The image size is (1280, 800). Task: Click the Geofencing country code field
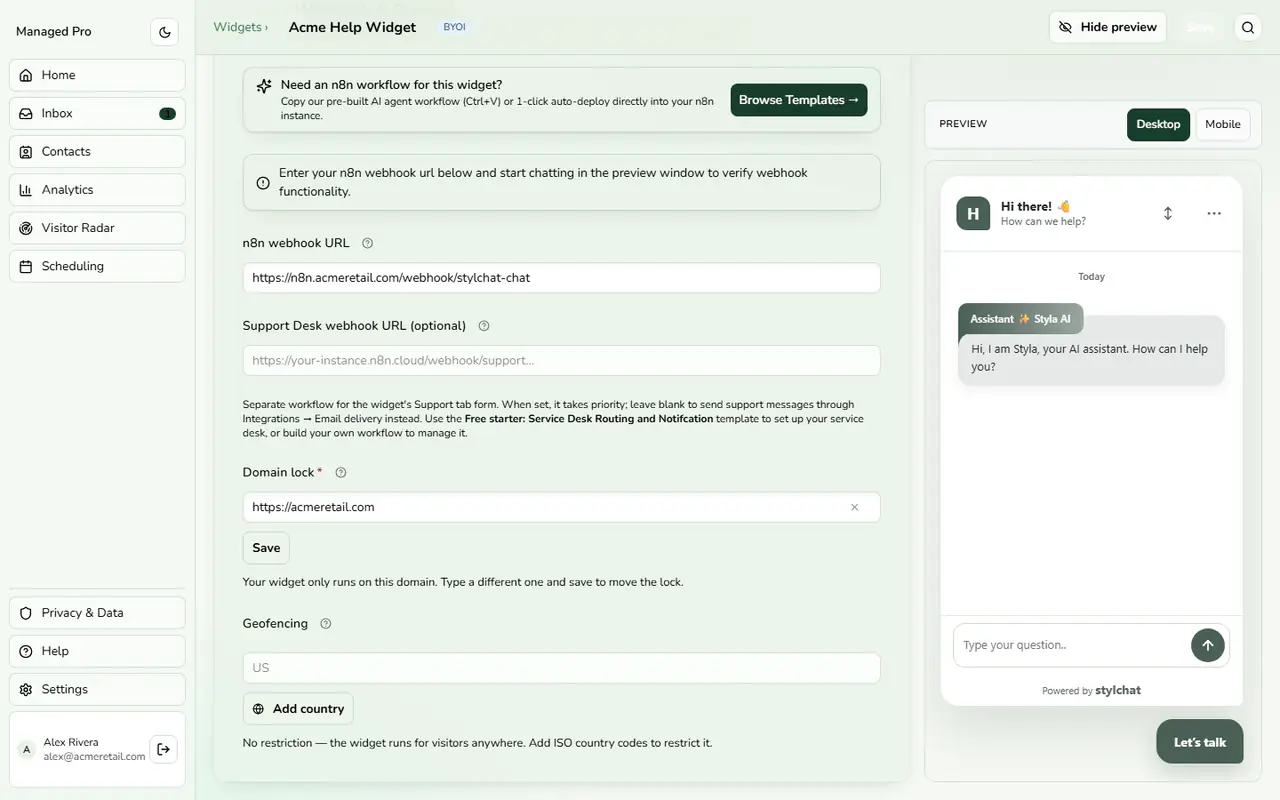pos(561,668)
